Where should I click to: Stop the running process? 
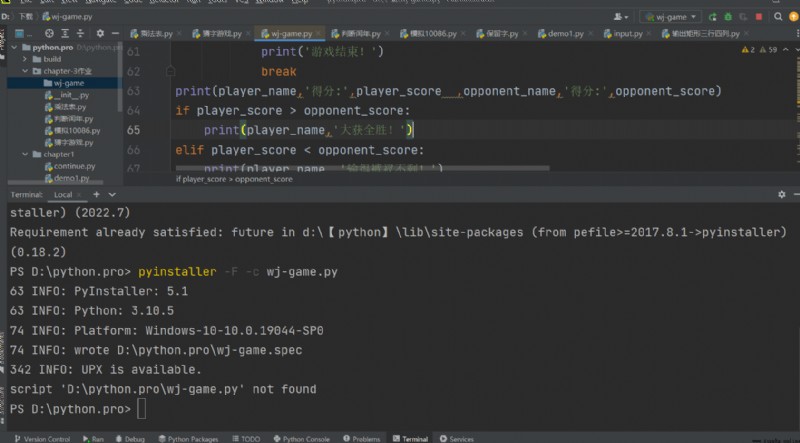pos(759,17)
